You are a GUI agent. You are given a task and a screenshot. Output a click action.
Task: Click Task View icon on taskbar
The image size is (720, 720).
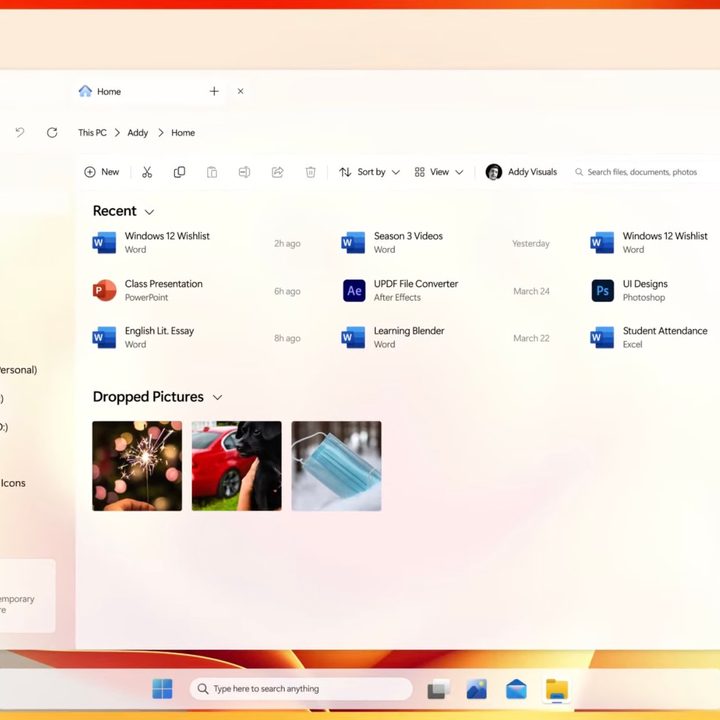click(x=438, y=689)
